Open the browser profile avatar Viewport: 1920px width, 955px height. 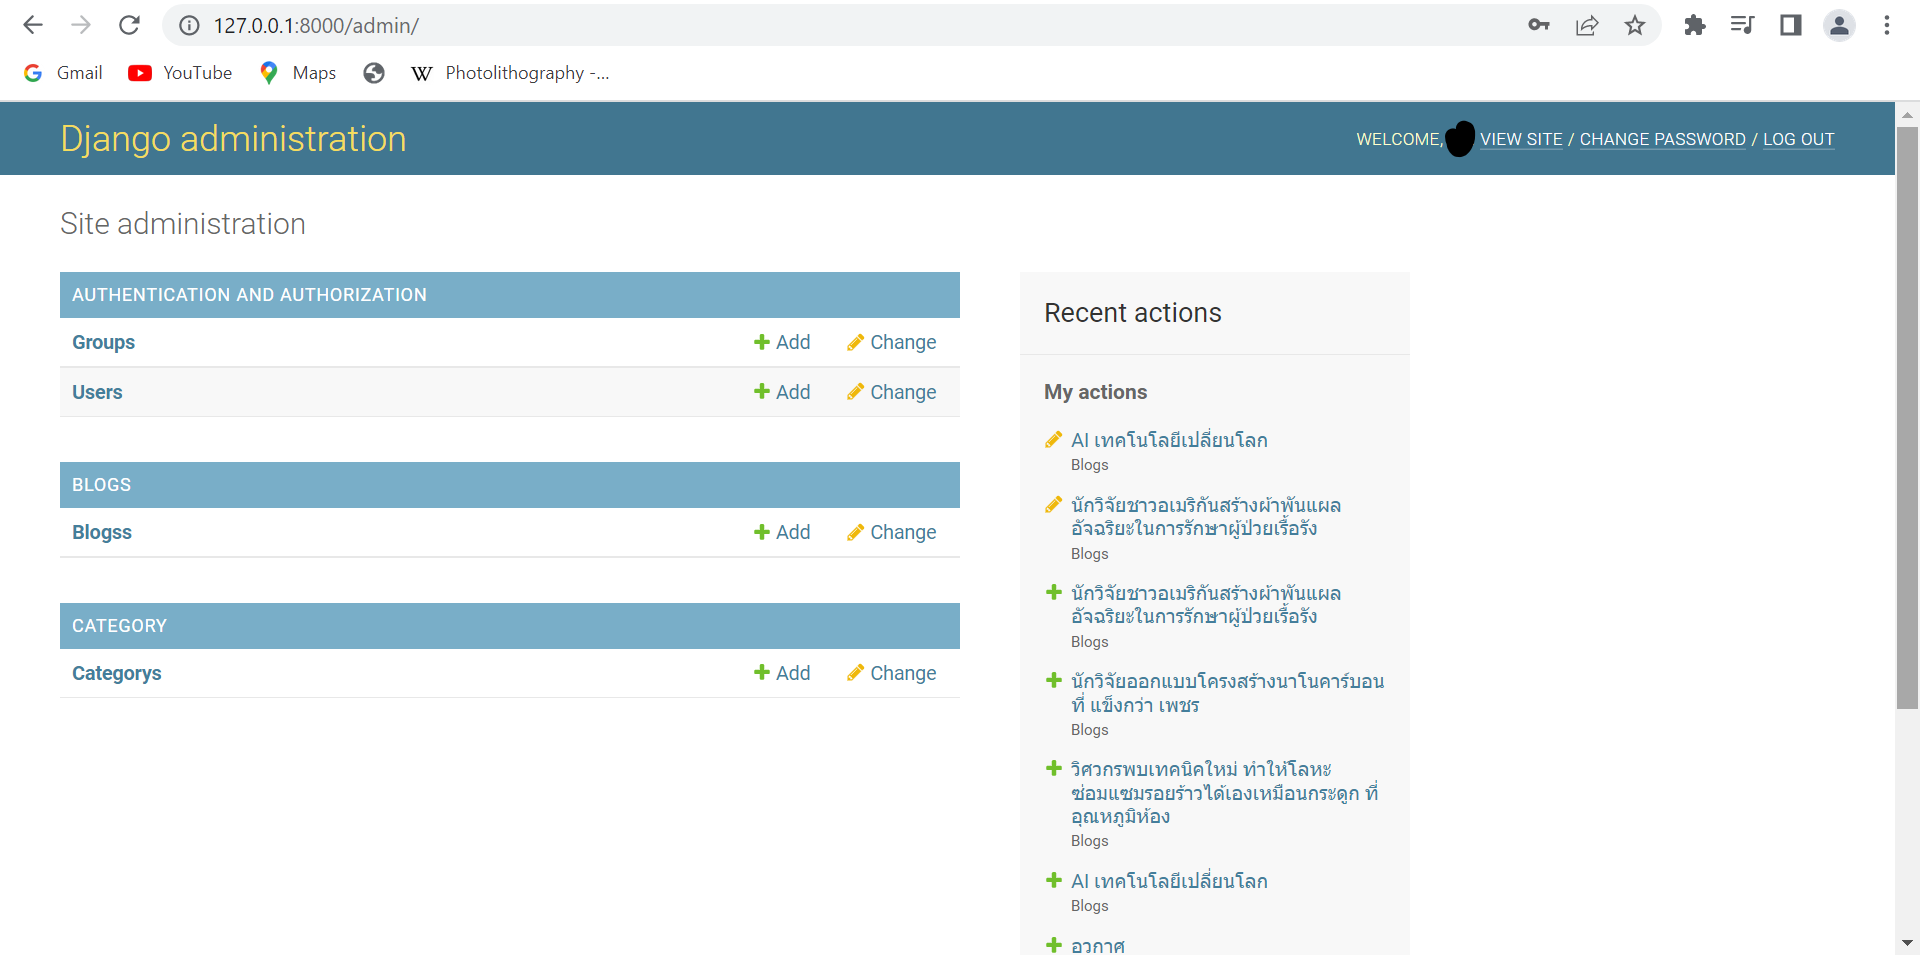pos(1839,25)
